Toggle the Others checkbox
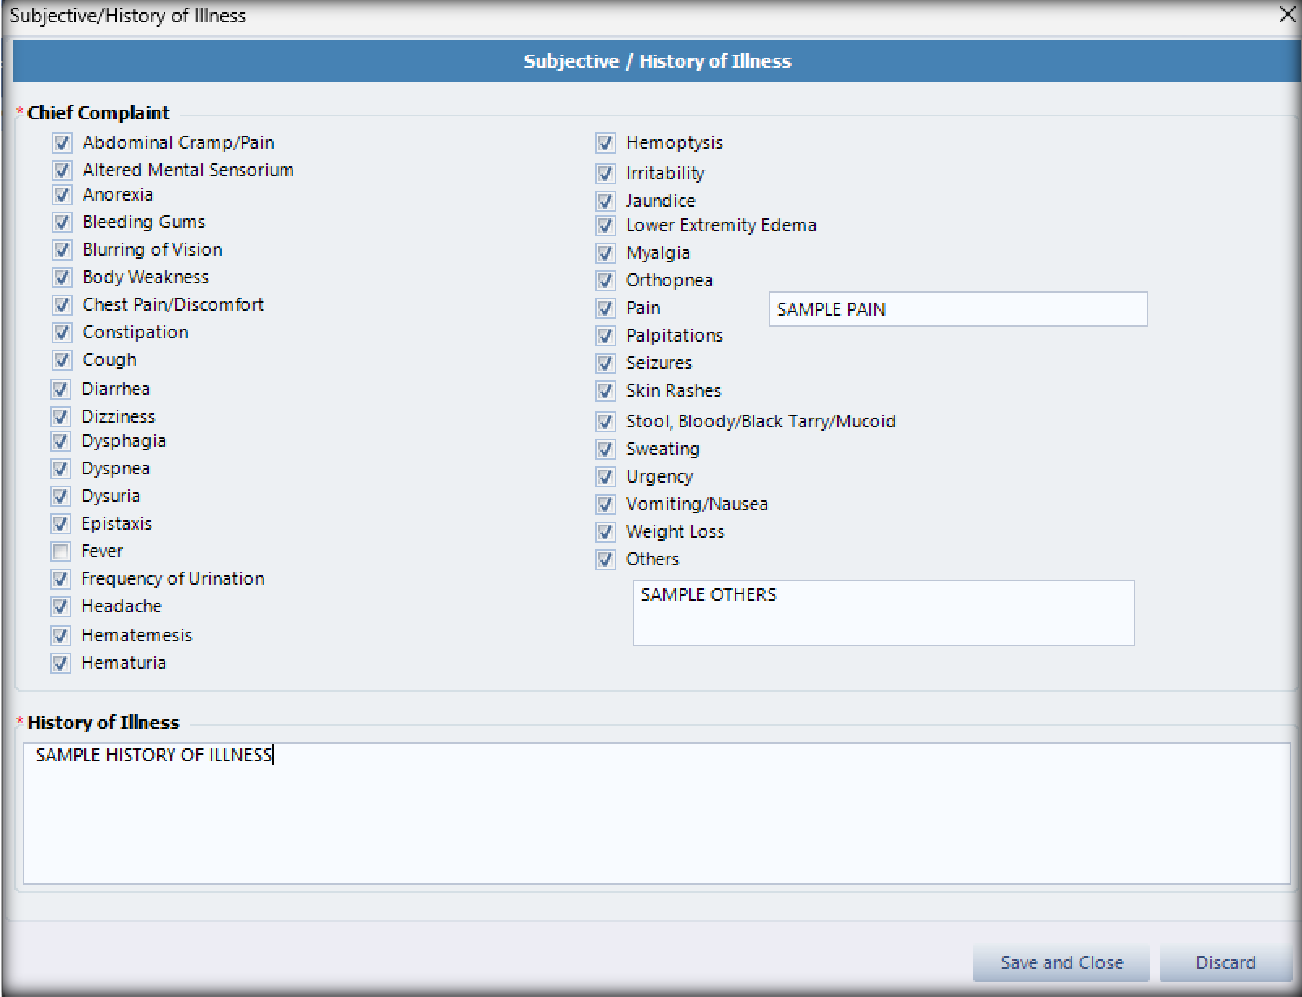 click(605, 559)
